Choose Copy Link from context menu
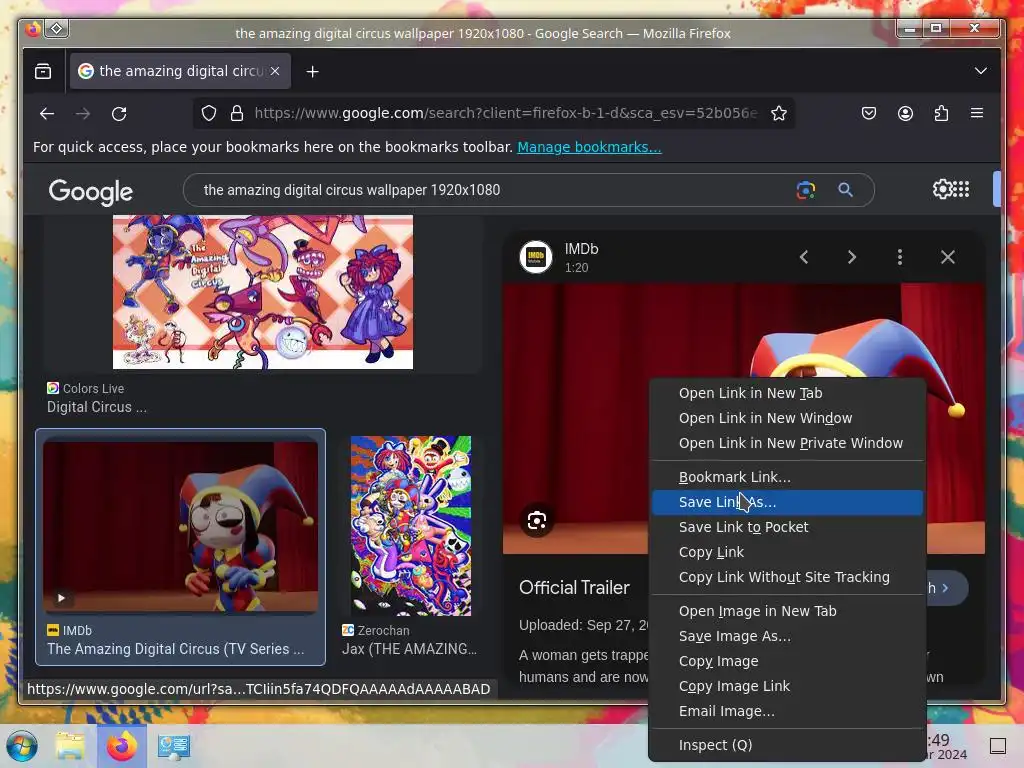 (788, 552)
